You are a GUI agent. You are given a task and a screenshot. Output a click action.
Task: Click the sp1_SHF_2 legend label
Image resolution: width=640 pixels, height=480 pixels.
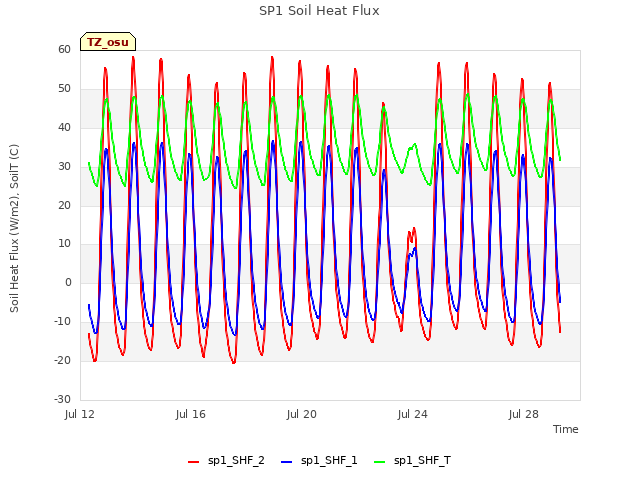(236, 460)
